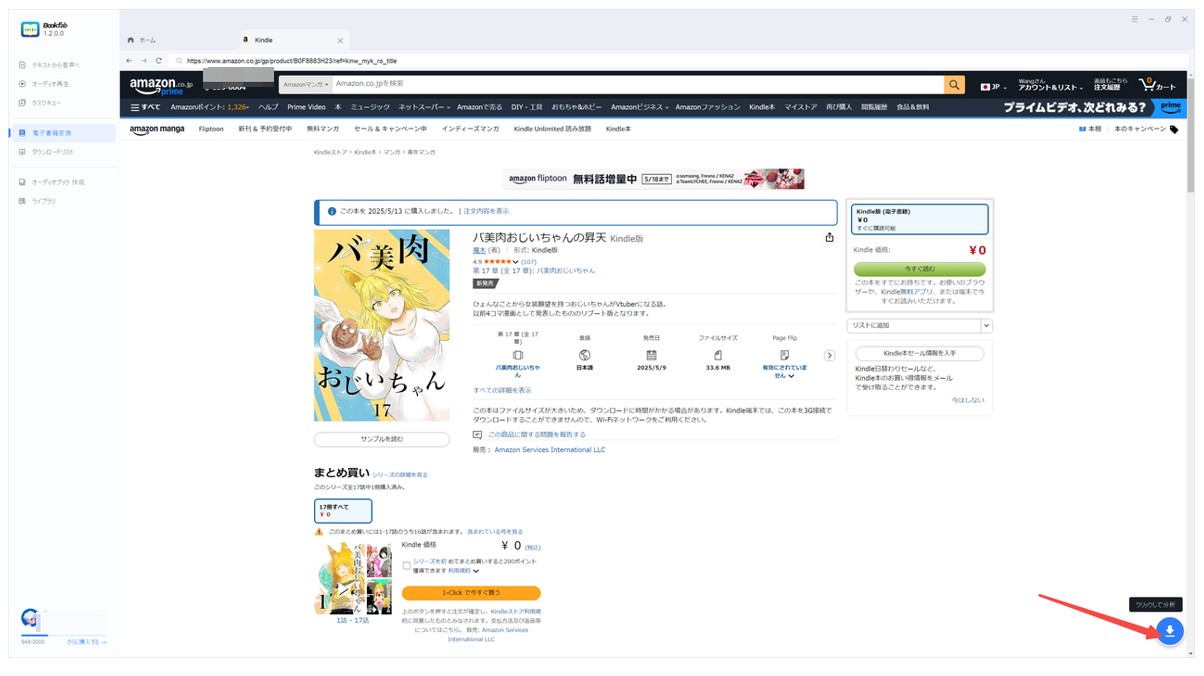Click the amazon fliptoon 無料話増量中 banner
This screenshot has width=1204, height=676.
pyautogui.click(x=654, y=179)
